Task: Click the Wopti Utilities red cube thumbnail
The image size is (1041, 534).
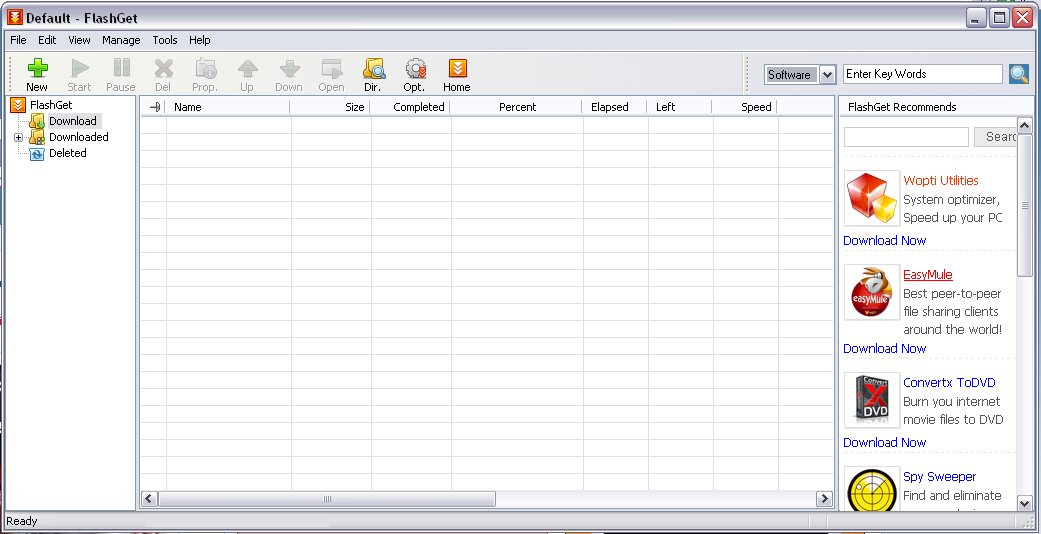Action: click(872, 198)
